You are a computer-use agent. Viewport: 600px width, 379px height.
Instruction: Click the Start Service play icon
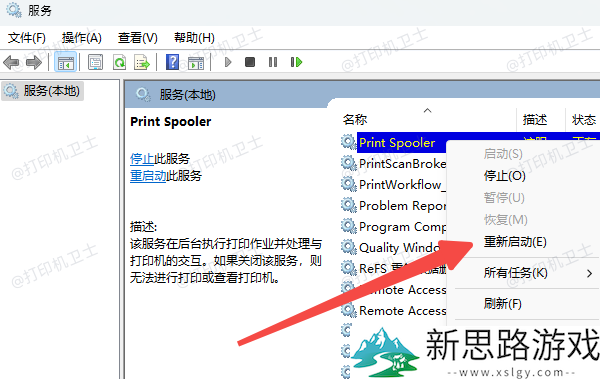(x=228, y=62)
